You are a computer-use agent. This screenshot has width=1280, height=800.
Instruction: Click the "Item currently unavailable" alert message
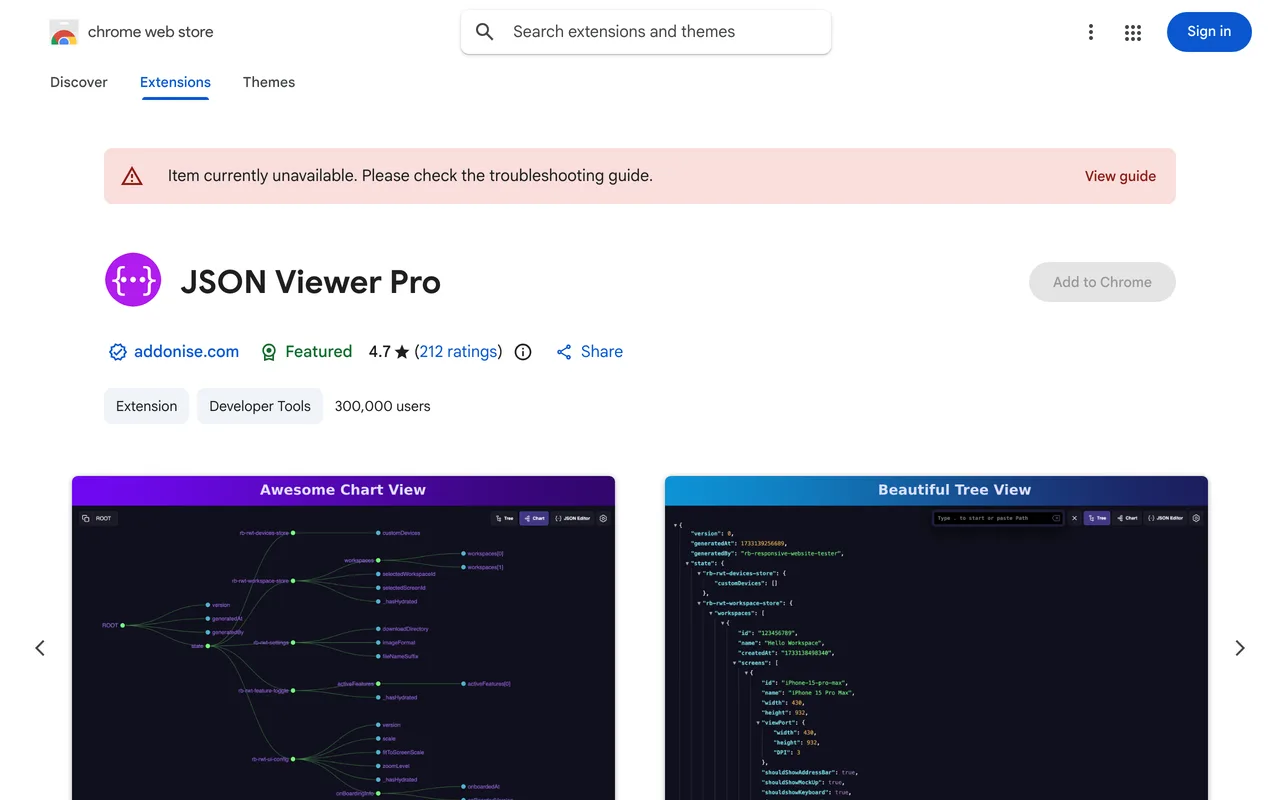[410, 176]
